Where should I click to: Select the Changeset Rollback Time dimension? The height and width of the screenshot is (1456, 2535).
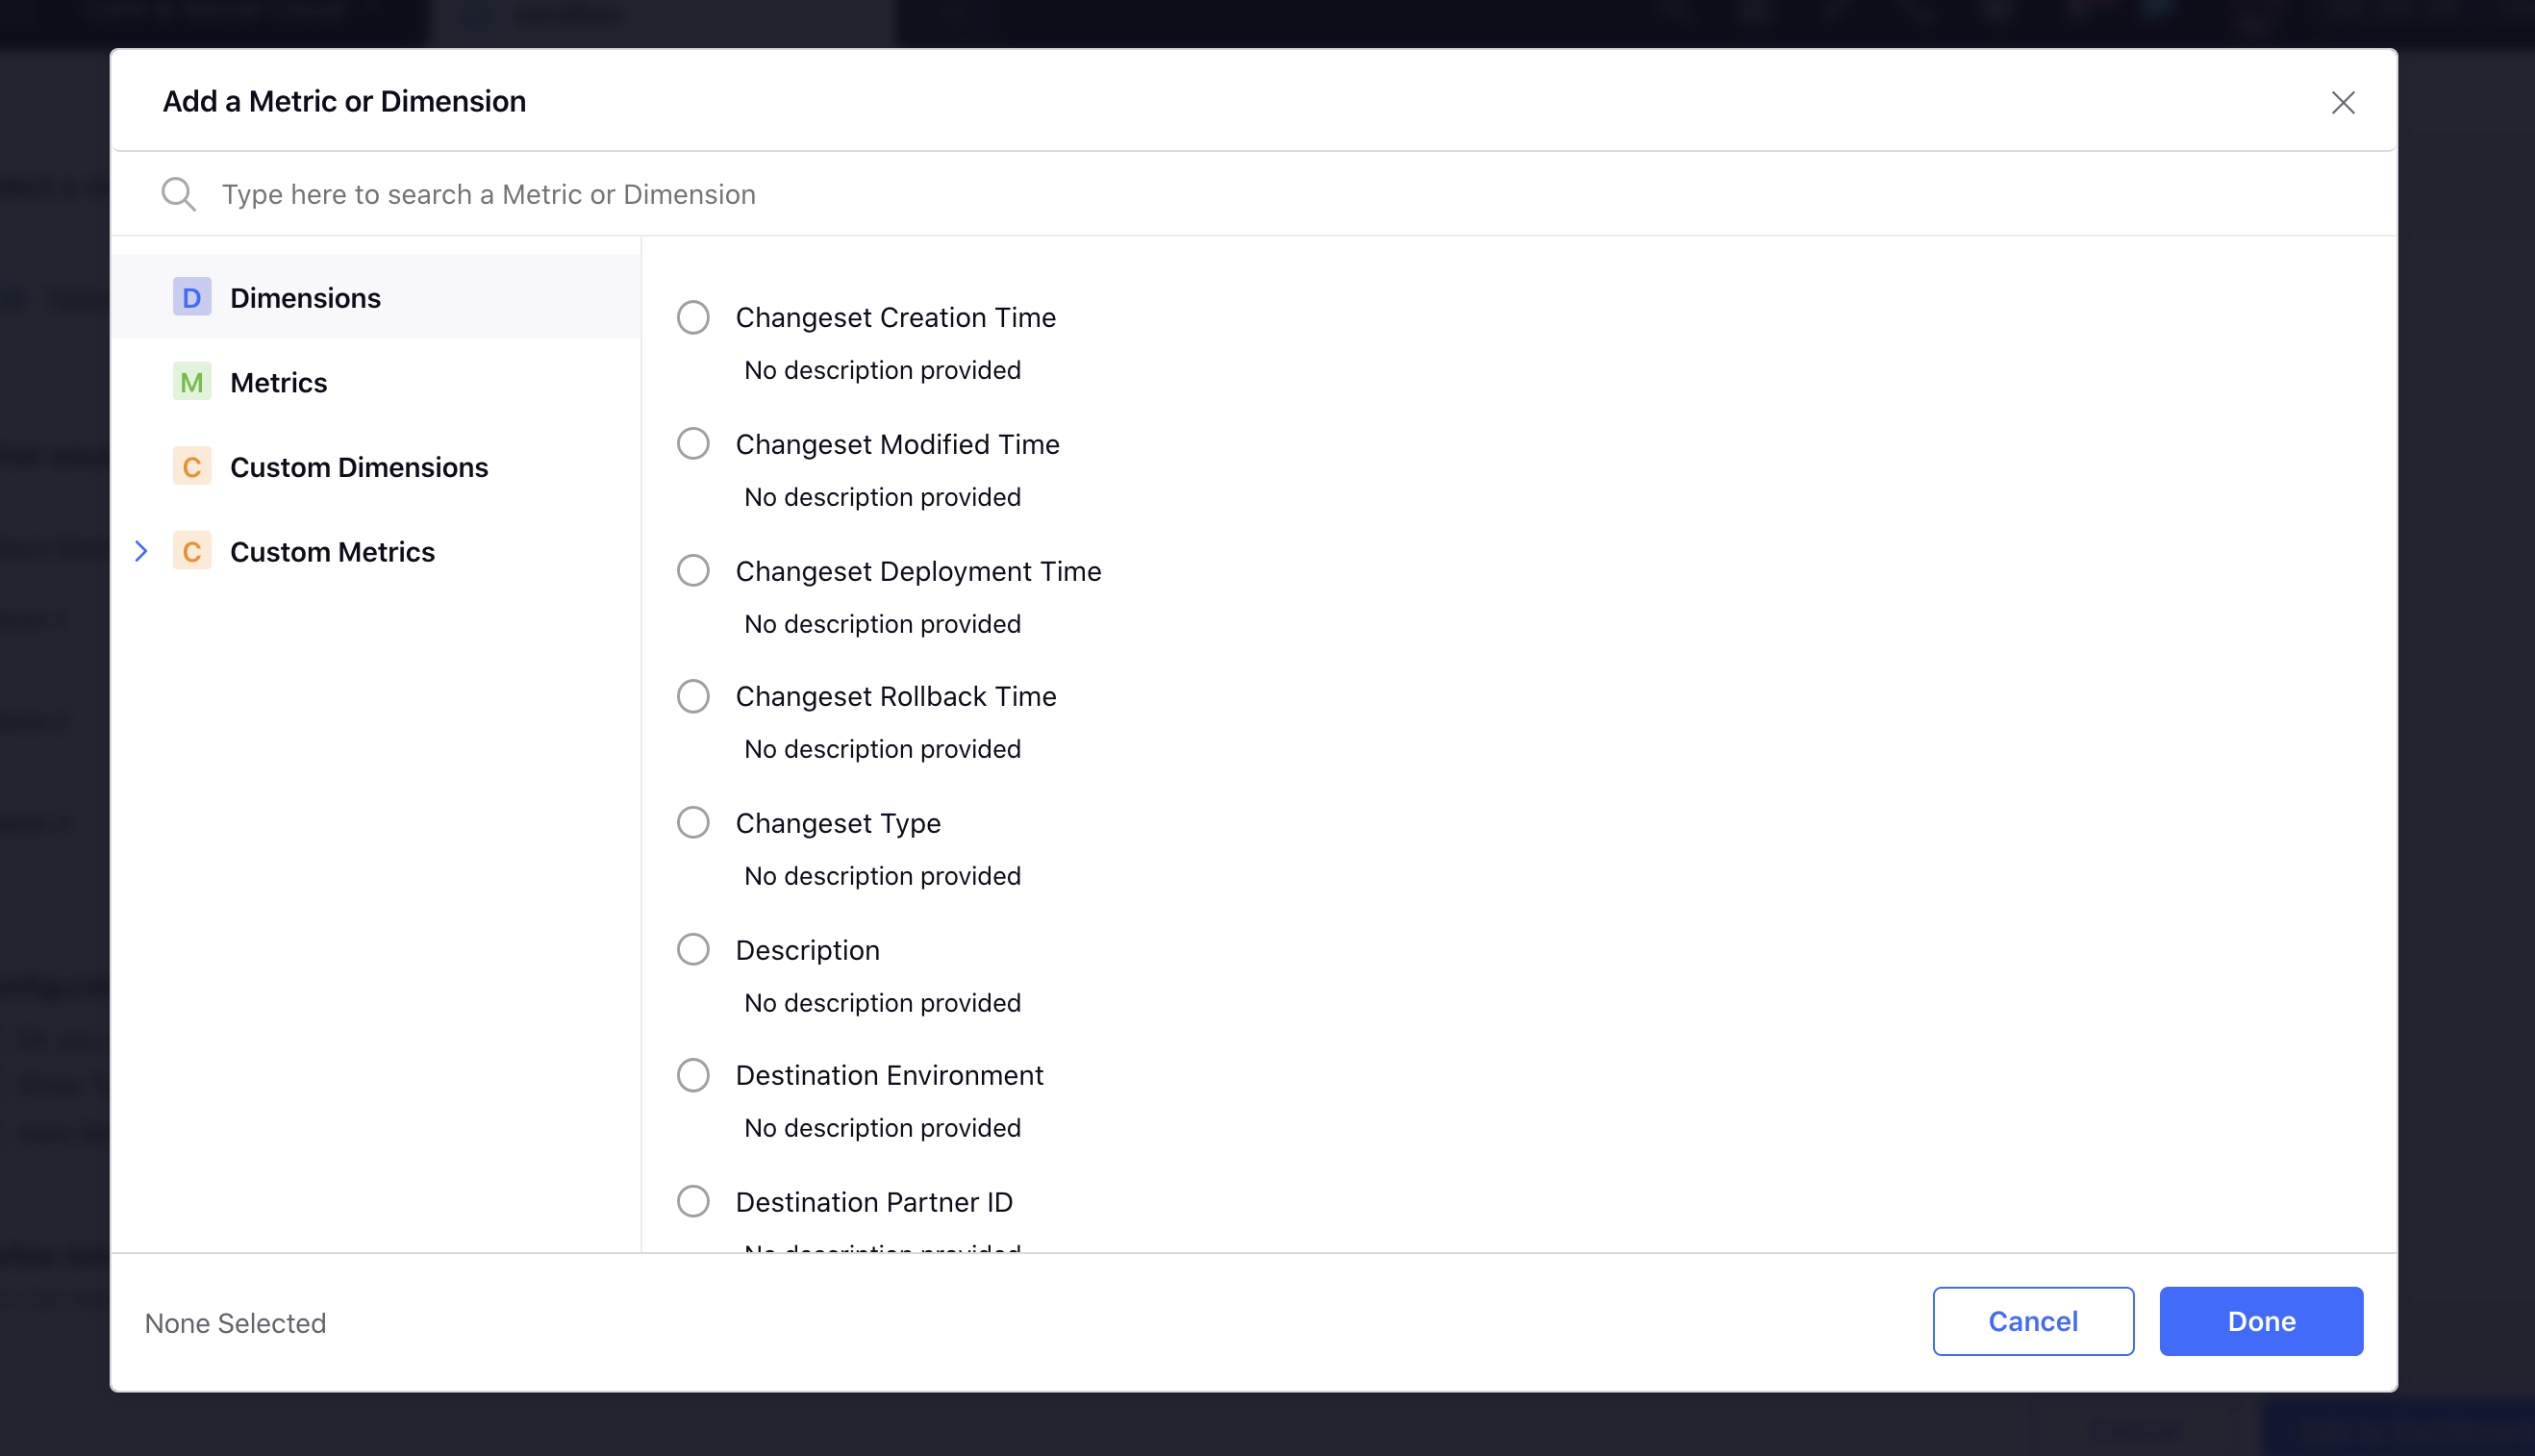(693, 696)
